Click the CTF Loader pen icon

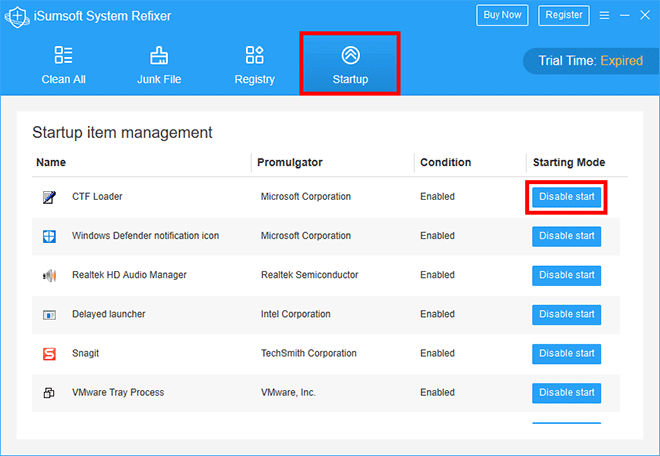click(49, 197)
